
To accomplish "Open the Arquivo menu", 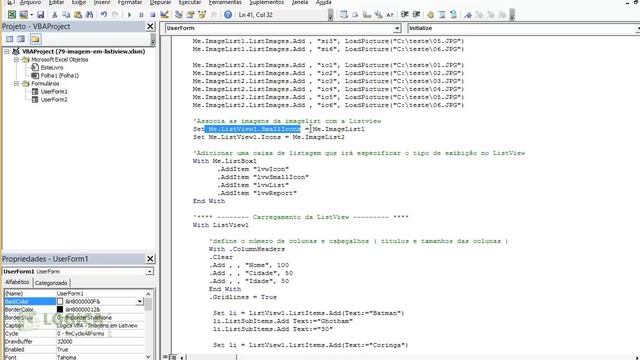I will tap(31, 2).
